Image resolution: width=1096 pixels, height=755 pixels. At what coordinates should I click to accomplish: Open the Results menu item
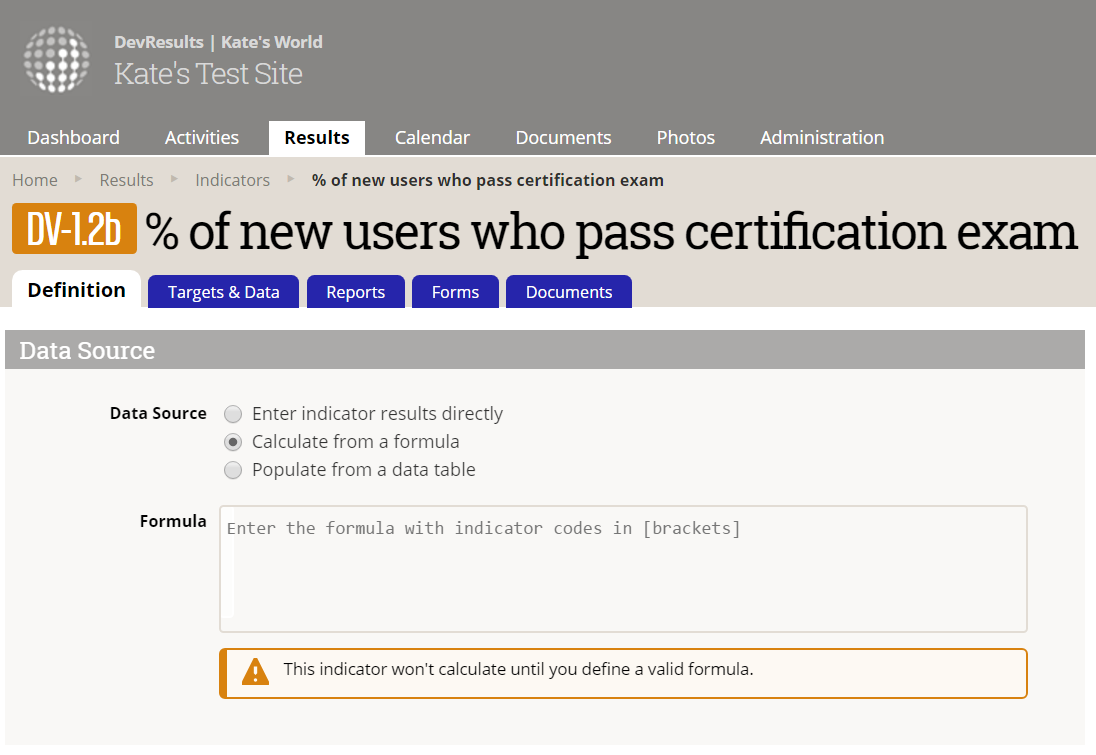click(317, 138)
